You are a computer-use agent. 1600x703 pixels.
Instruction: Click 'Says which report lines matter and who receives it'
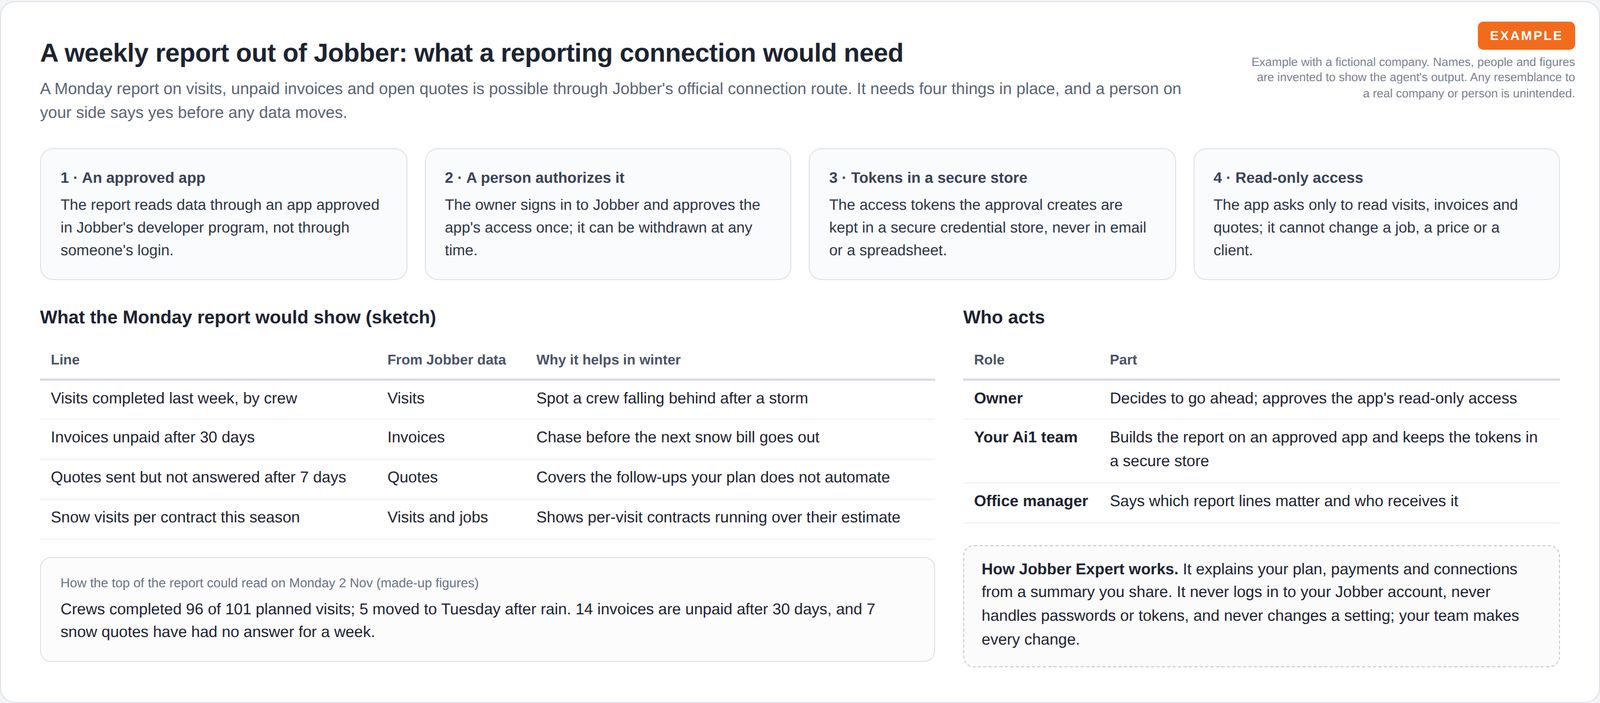coord(1284,501)
